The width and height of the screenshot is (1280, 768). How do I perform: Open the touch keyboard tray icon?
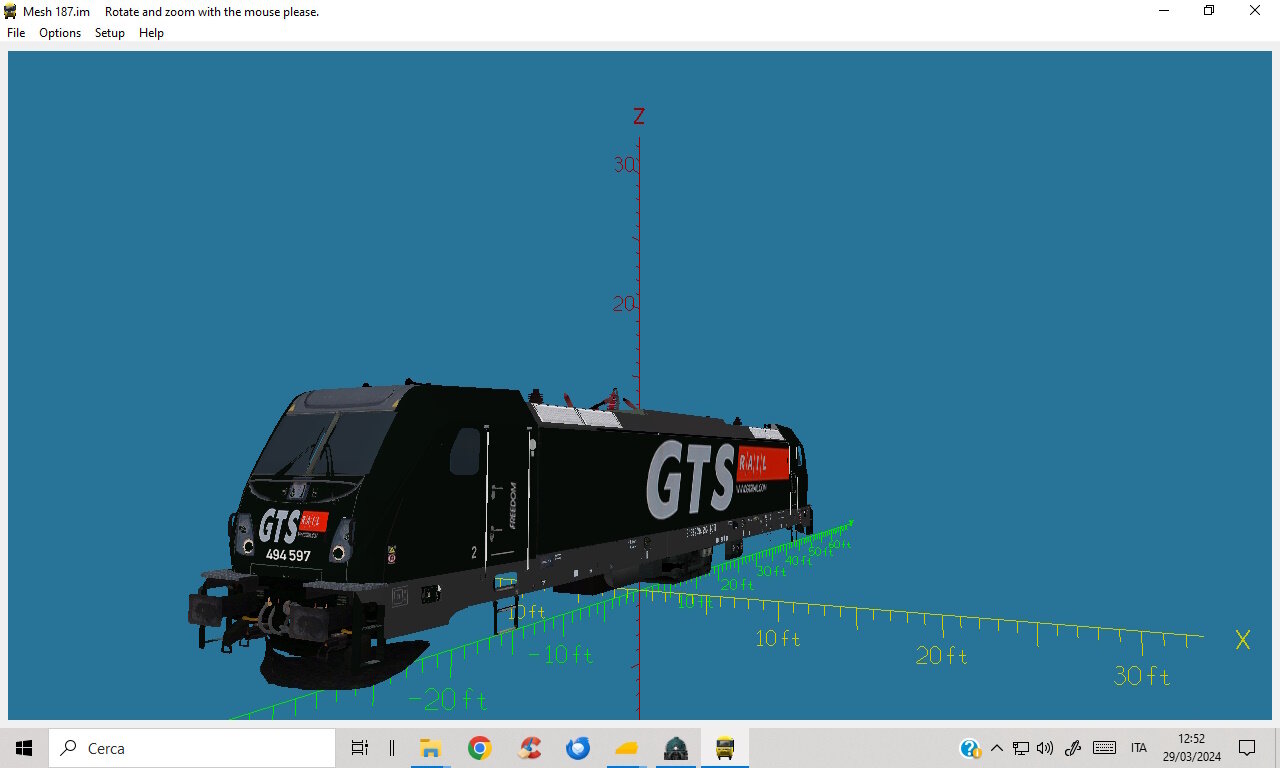tap(1104, 748)
